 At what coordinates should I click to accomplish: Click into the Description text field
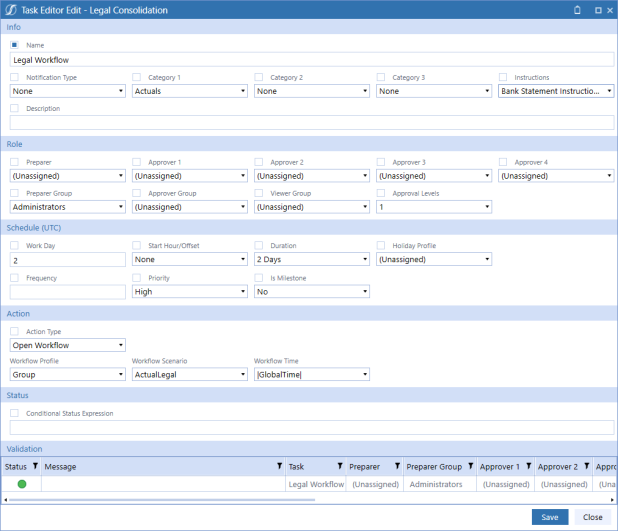[312, 123]
